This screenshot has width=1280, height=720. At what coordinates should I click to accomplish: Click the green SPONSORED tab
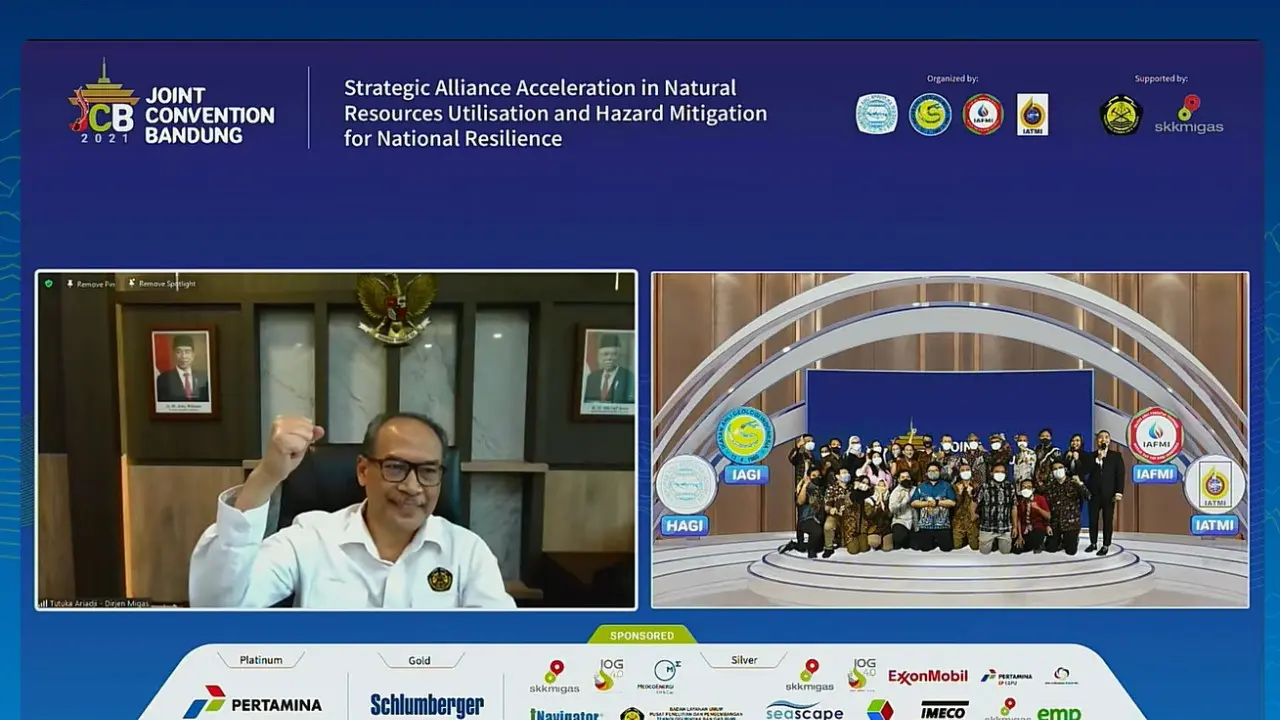[x=642, y=635]
